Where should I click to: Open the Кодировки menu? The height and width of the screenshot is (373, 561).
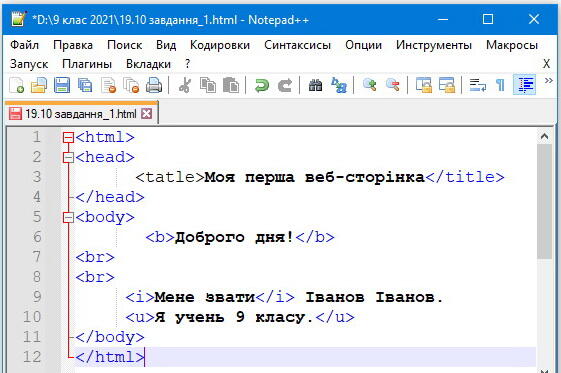(220, 45)
